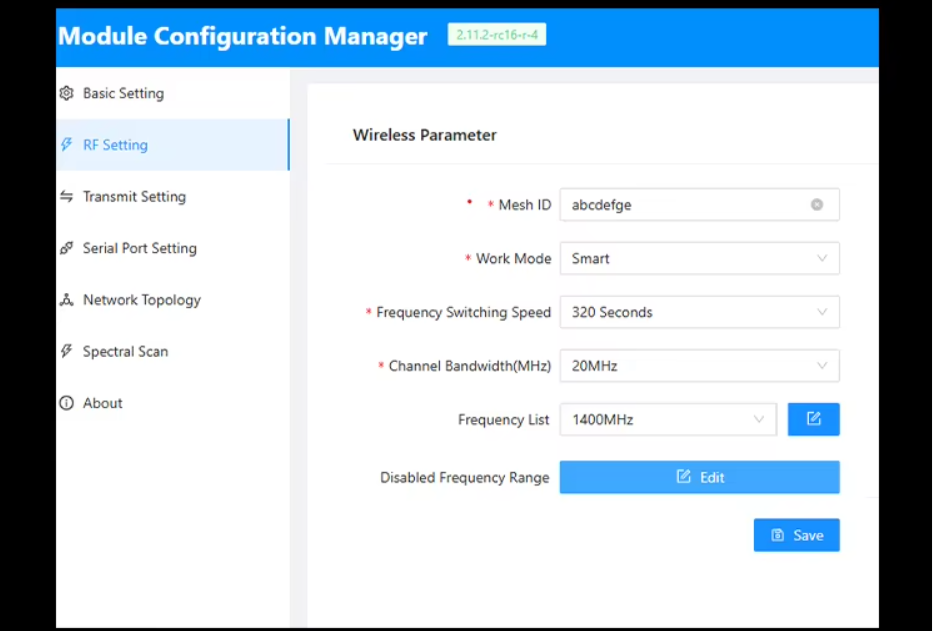Screen dimensions: 933x631
Task: Expand the Frequency List 1400MHz dropdown
Action: 668,419
